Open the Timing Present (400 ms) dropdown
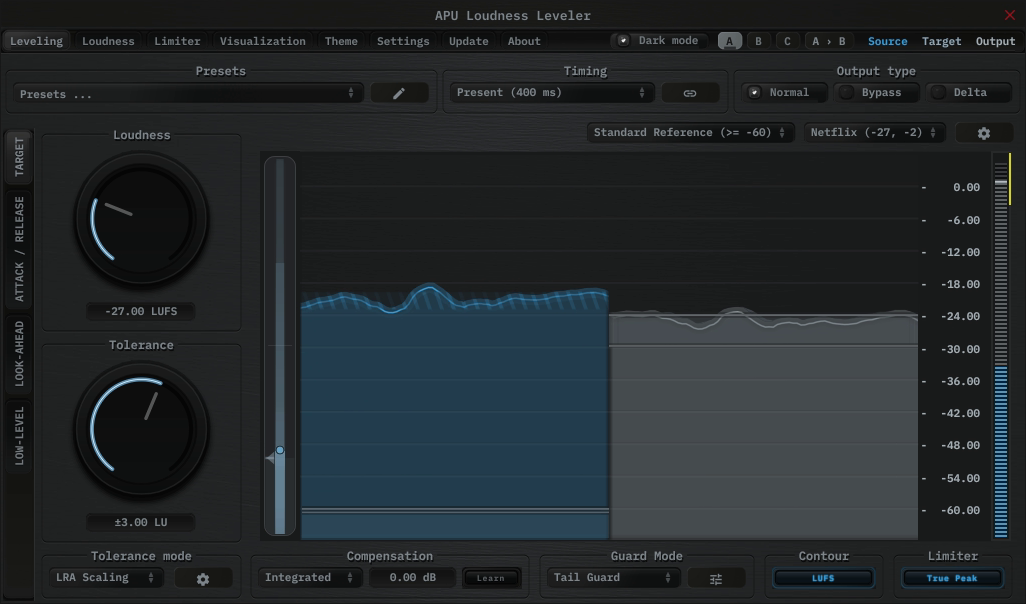Screen dimensions: 1026x604 click(550, 93)
